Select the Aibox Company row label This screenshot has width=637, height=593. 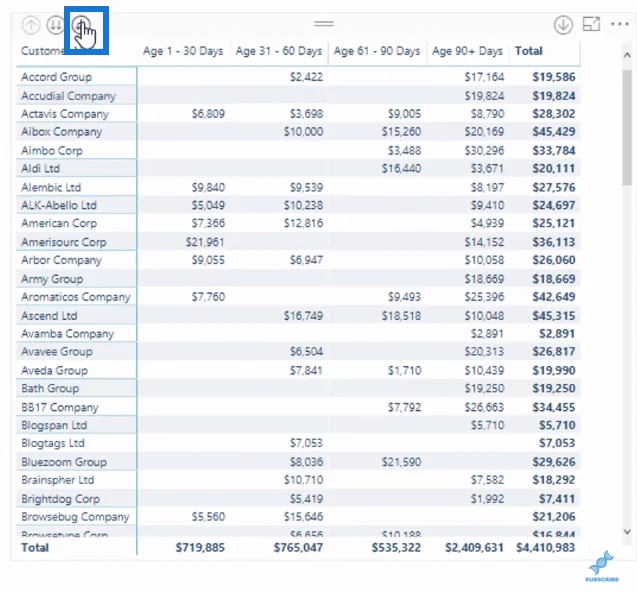click(61, 132)
